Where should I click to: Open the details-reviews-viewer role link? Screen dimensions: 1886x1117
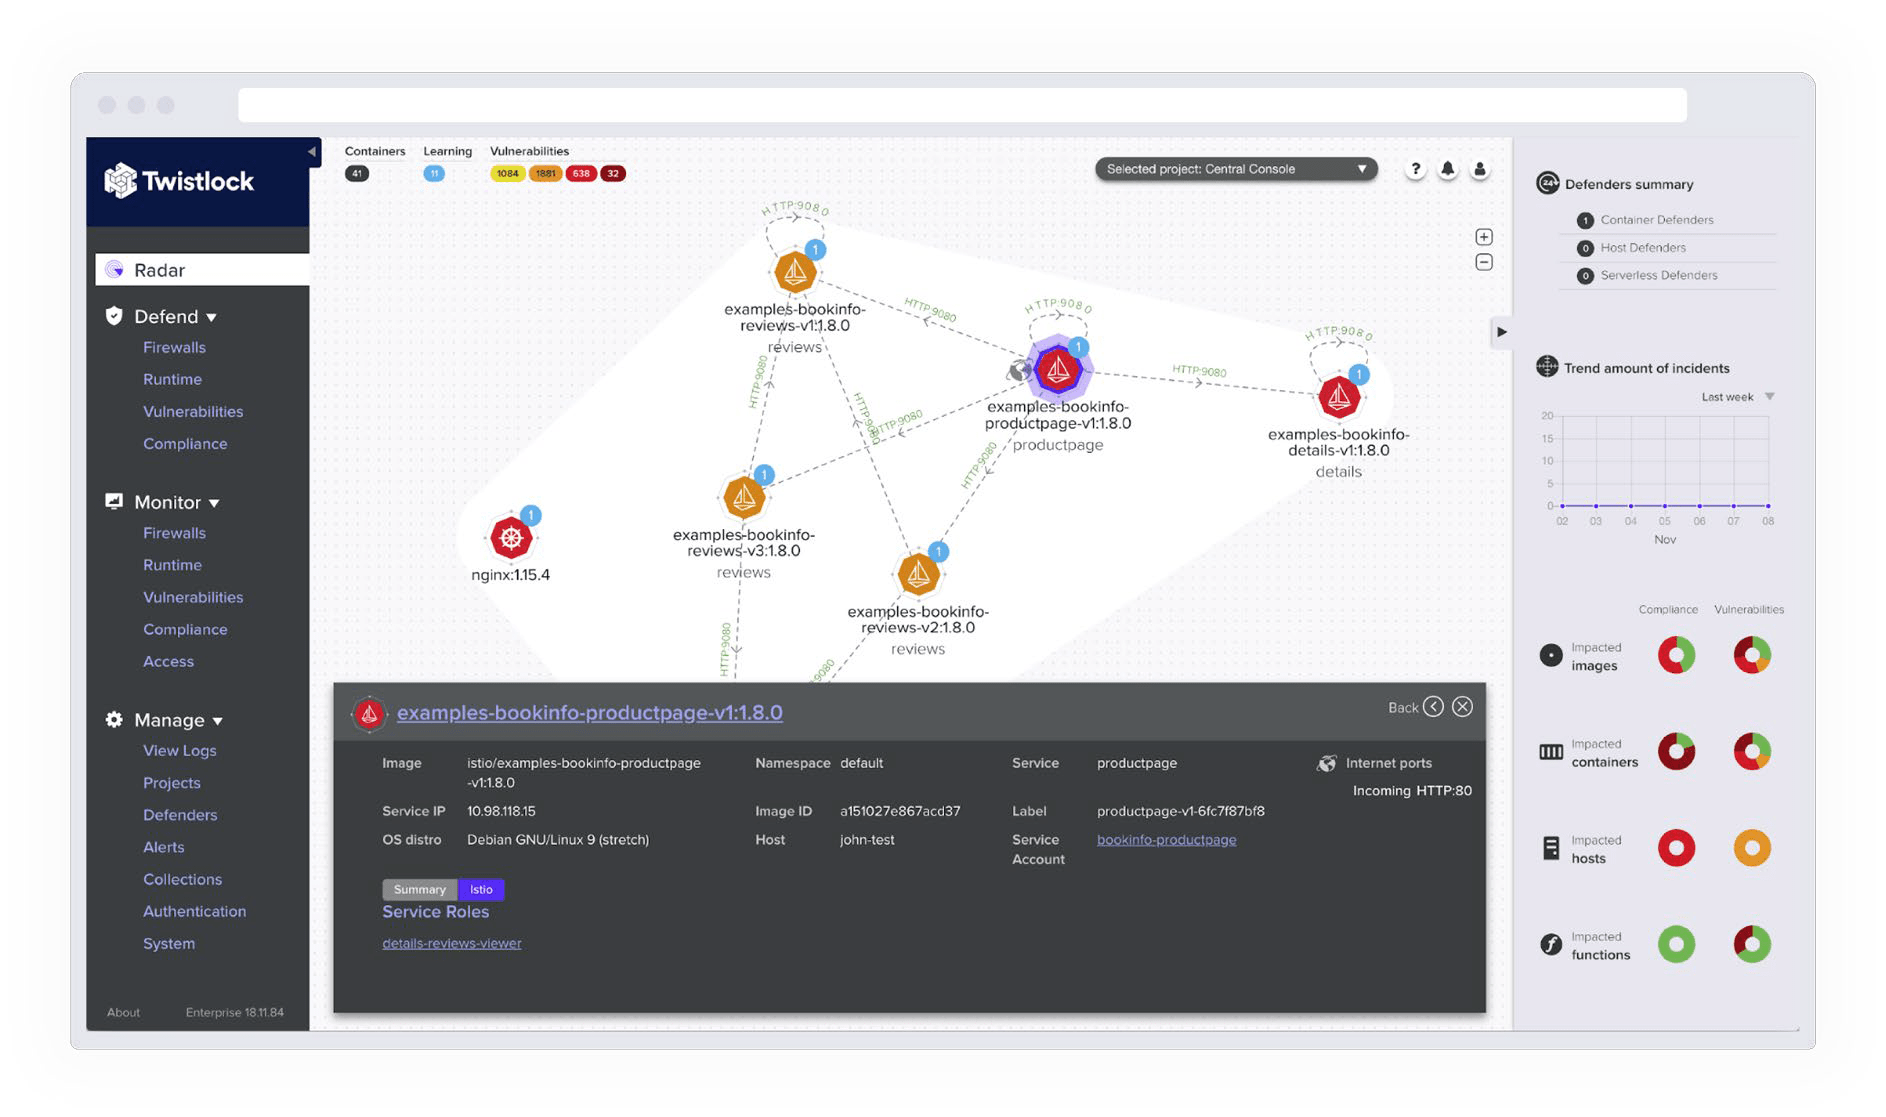coord(451,943)
